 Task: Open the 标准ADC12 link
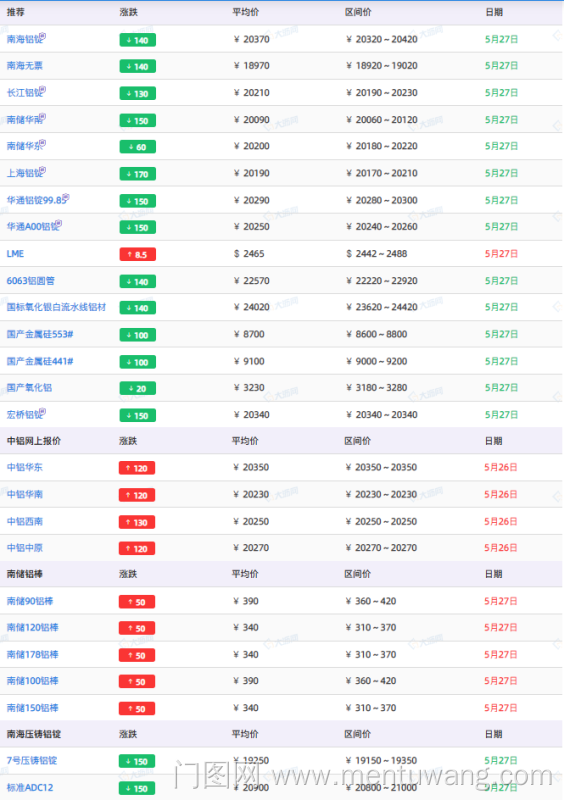[30, 788]
